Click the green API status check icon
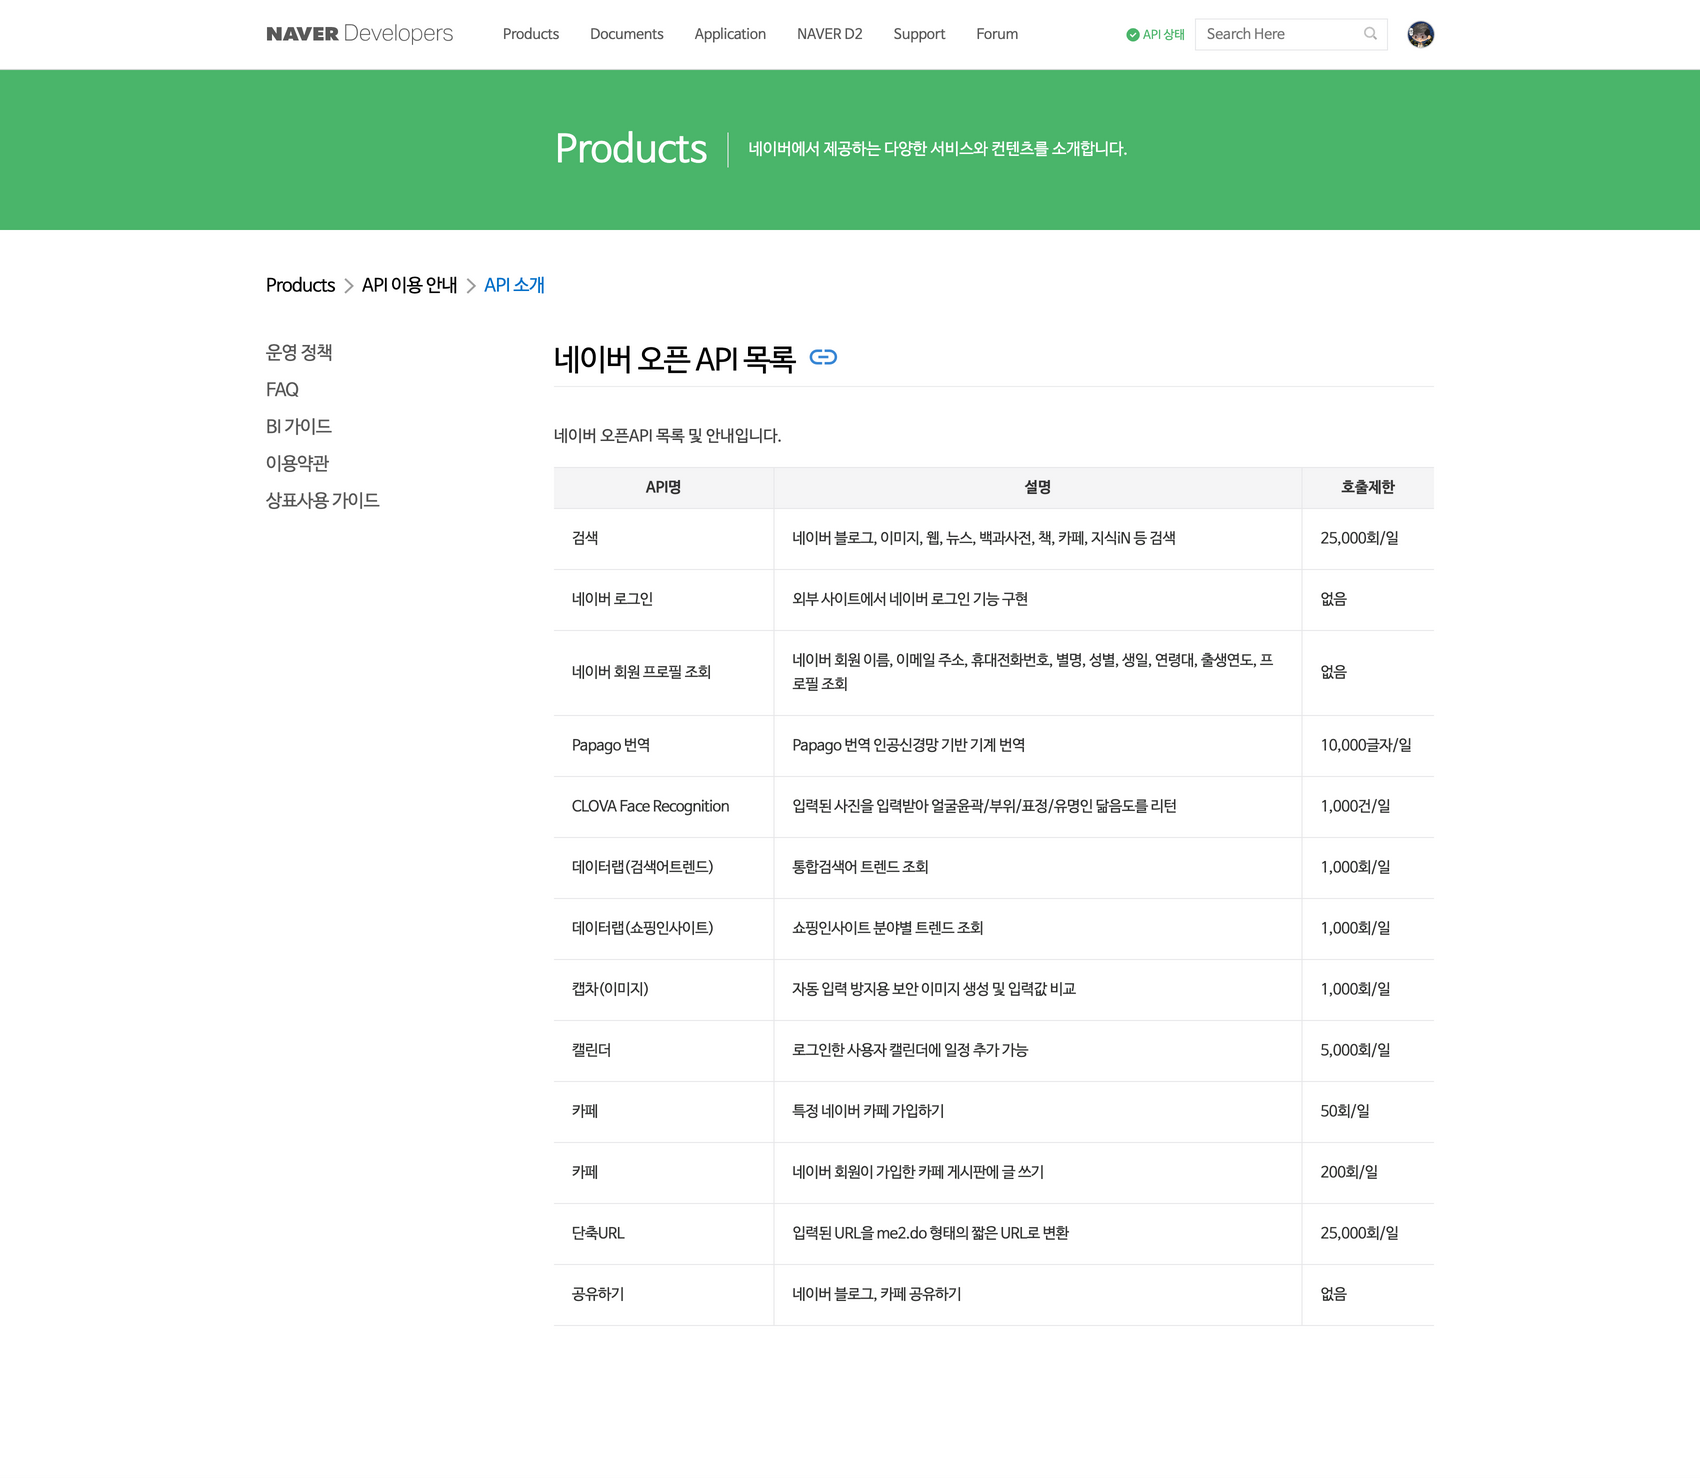The image size is (1700, 1478). tap(1133, 34)
